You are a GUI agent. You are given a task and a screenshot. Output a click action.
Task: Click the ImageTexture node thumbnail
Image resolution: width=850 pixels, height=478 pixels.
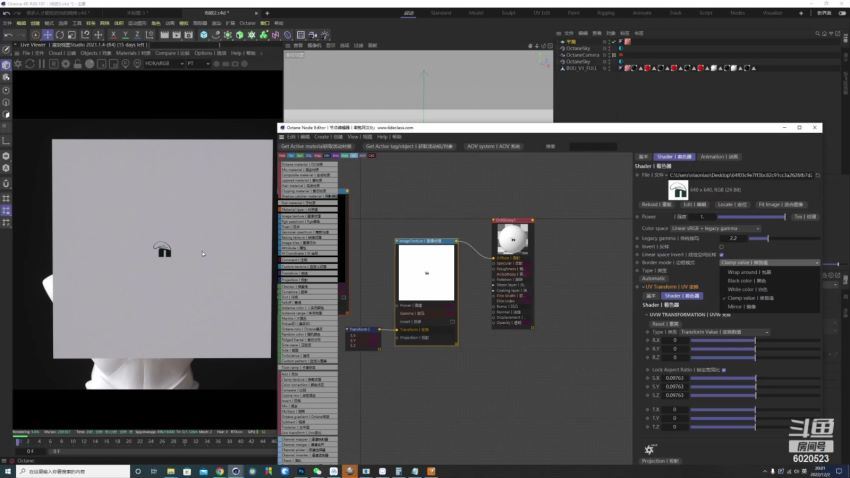click(x=427, y=272)
